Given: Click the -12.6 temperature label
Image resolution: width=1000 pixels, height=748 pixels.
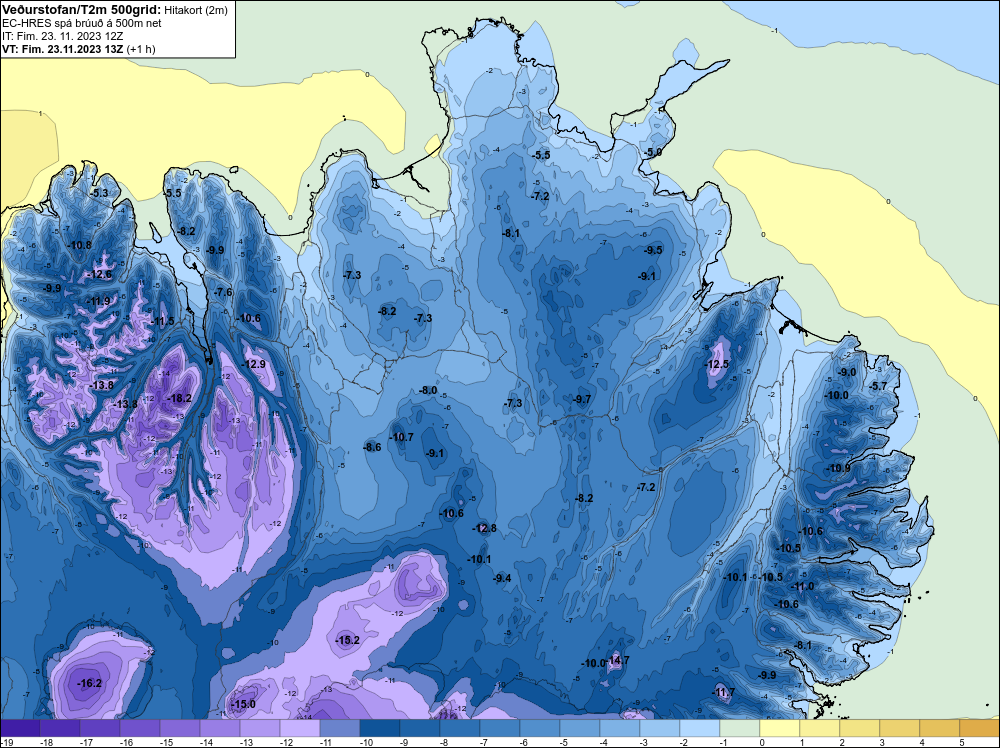Looking at the screenshot, I should (x=99, y=274).
